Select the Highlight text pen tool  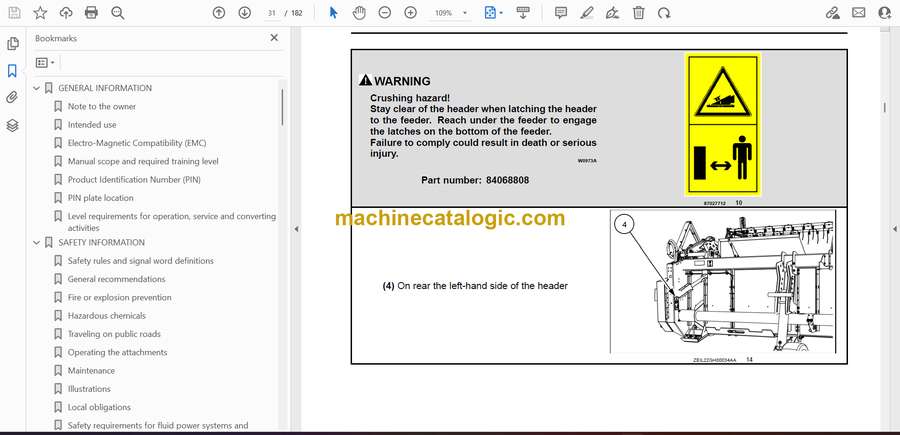(587, 13)
